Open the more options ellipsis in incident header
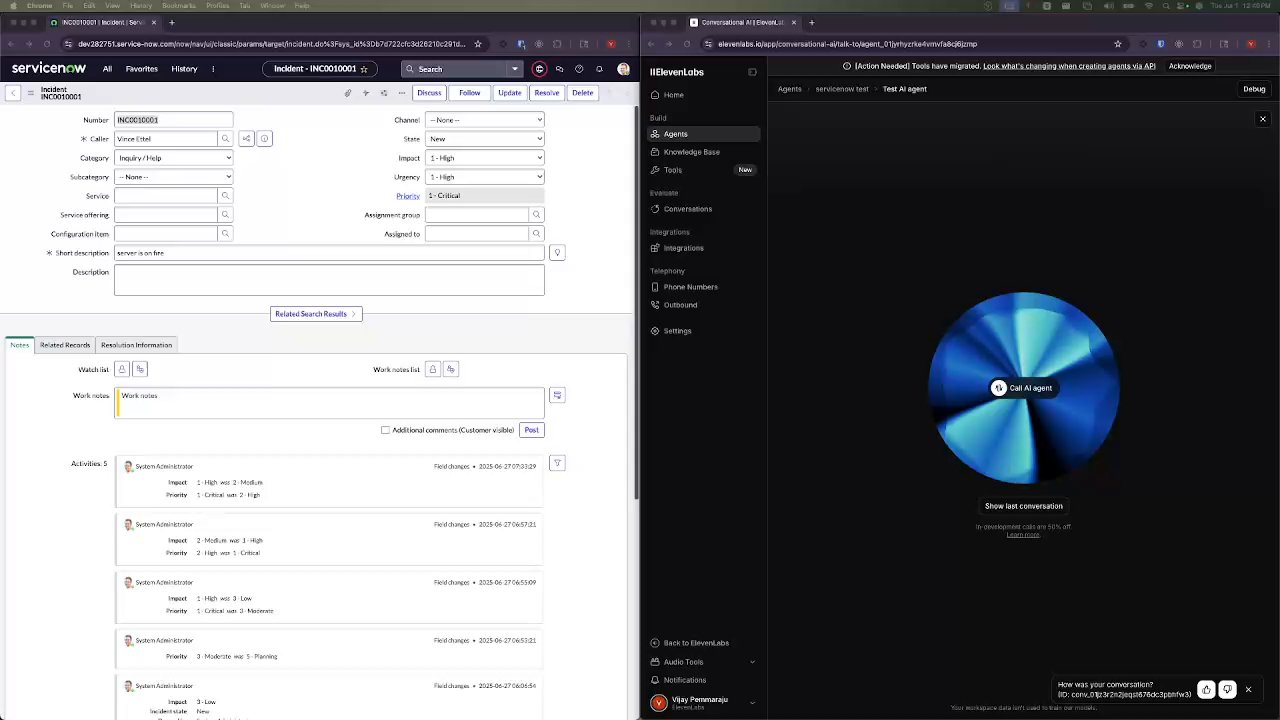 (x=402, y=93)
